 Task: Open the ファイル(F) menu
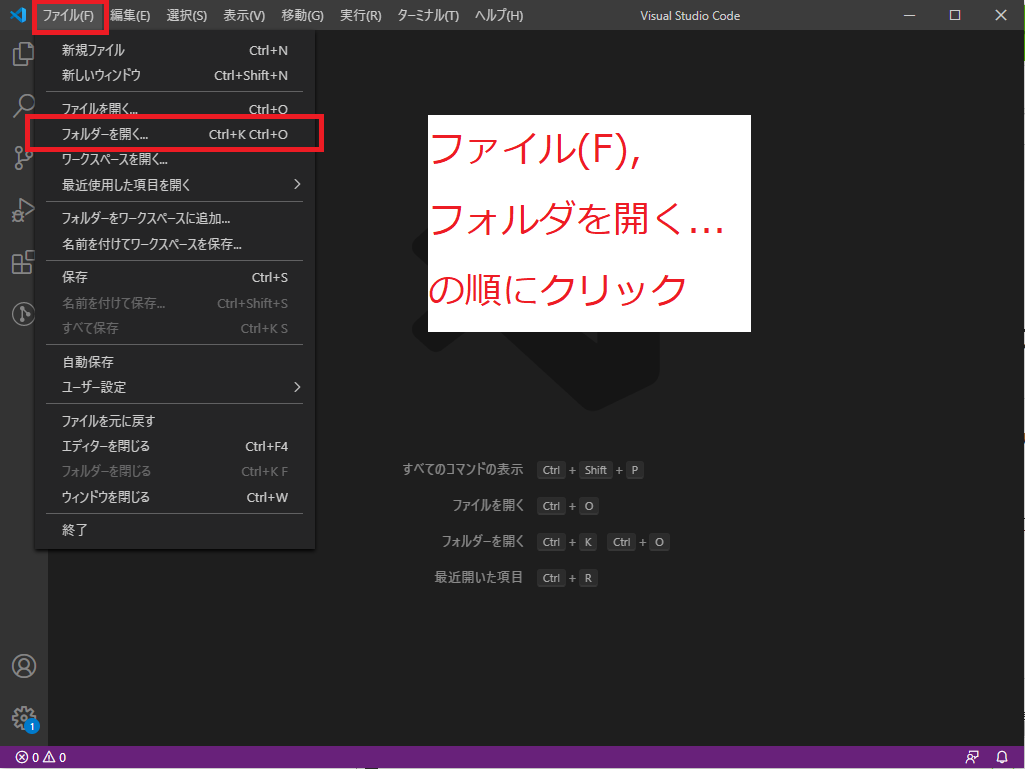(x=68, y=15)
